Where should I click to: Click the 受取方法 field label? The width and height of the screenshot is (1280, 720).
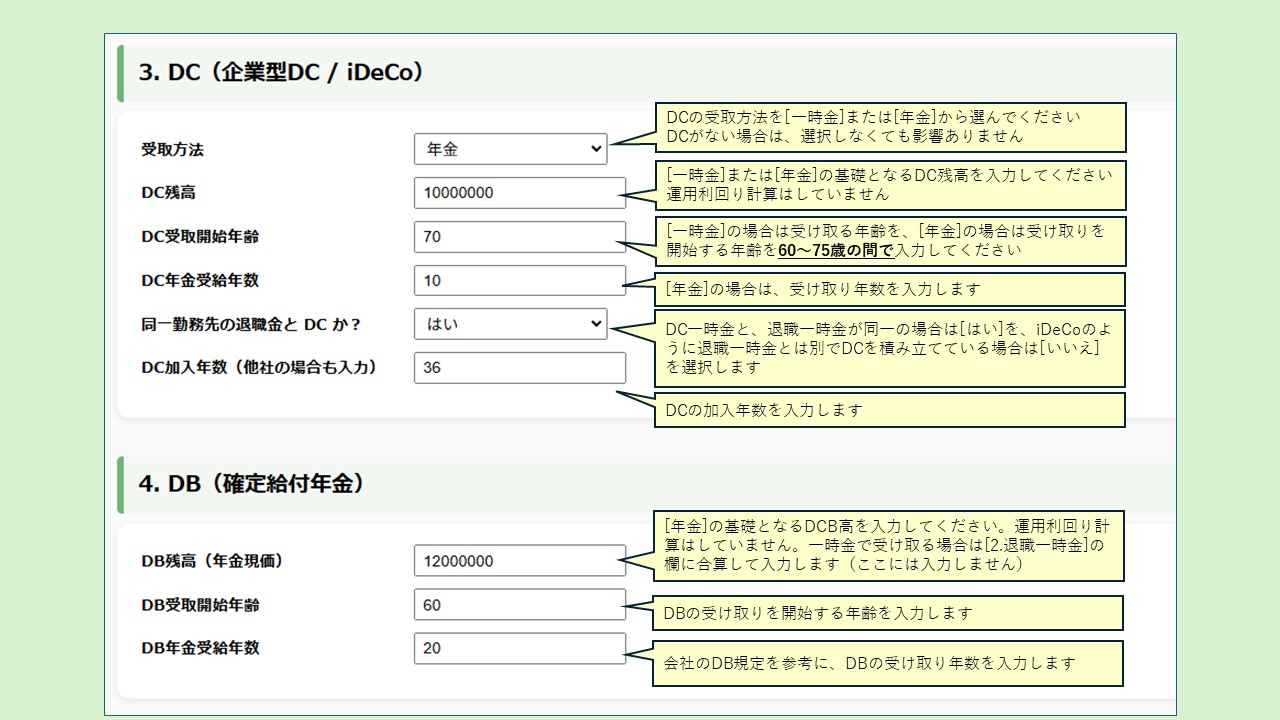[173, 150]
